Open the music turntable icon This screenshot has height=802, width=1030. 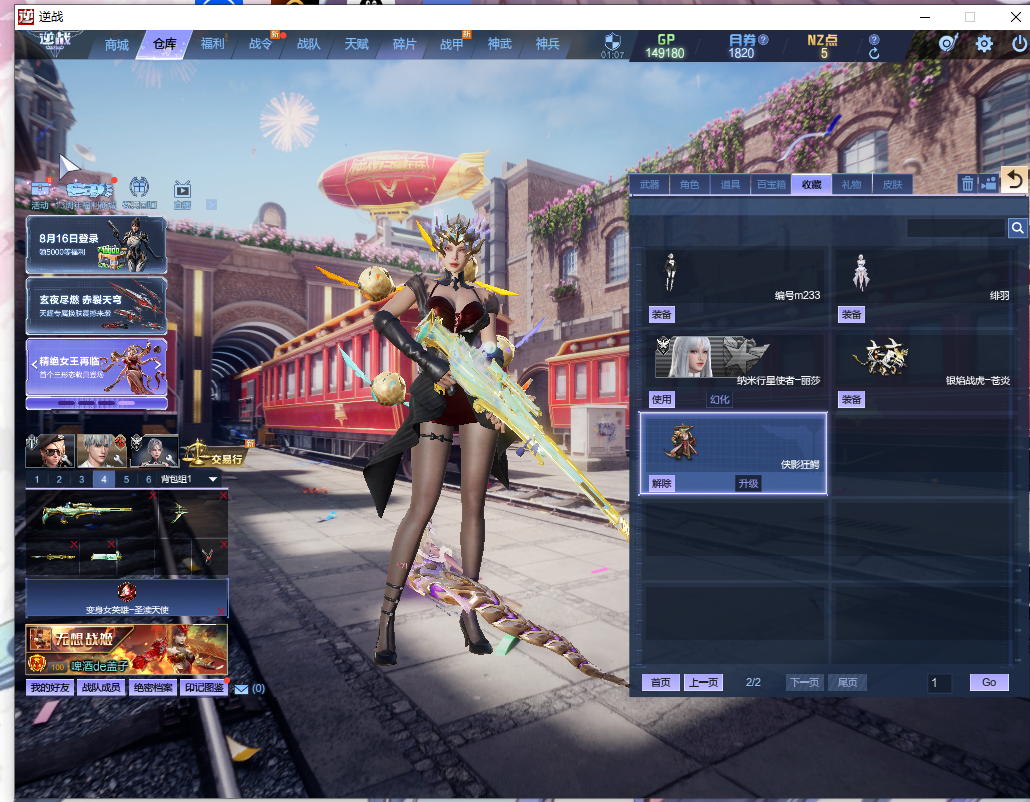(947, 43)
